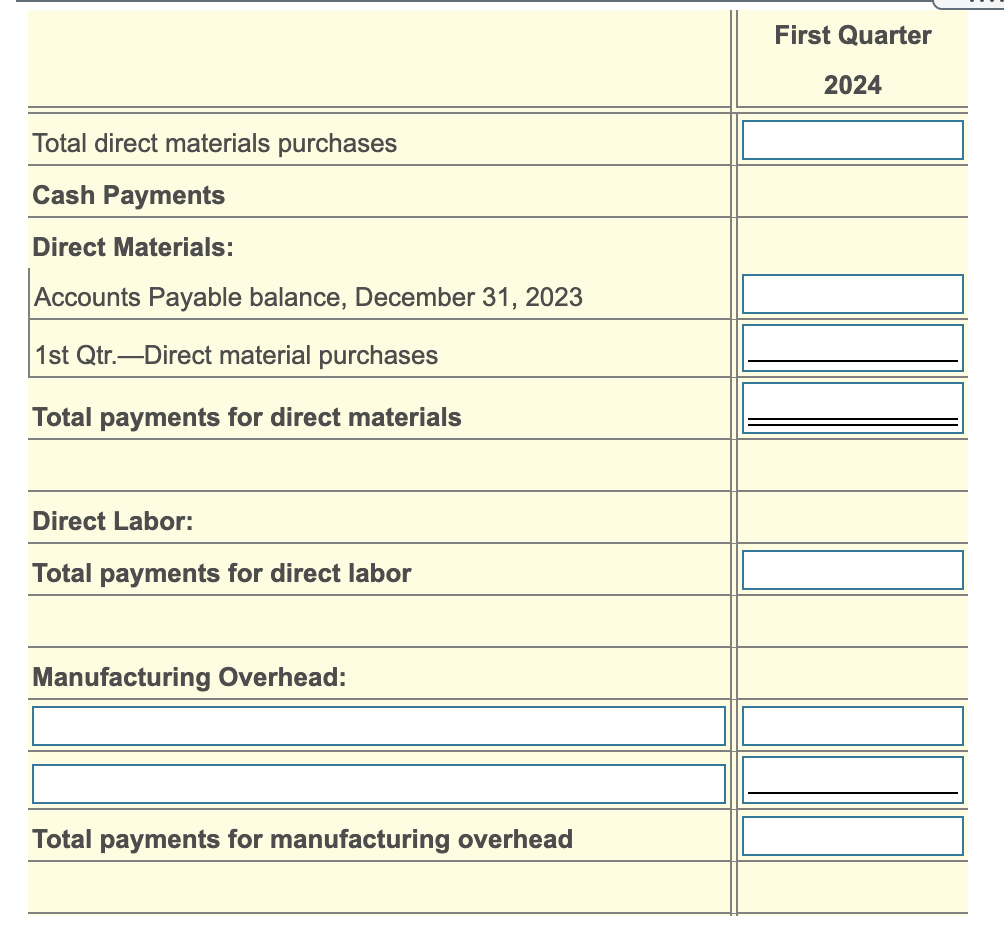Screen dimensions: 1004x926
Task: Select the second Manufacturing Overhead description field
Action: (x=378, y=784)
